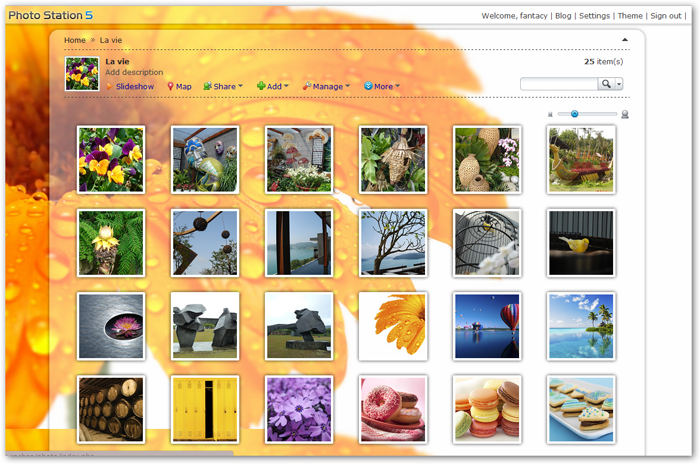Adjust the thumbnail size slider handle

pos(575,114)
